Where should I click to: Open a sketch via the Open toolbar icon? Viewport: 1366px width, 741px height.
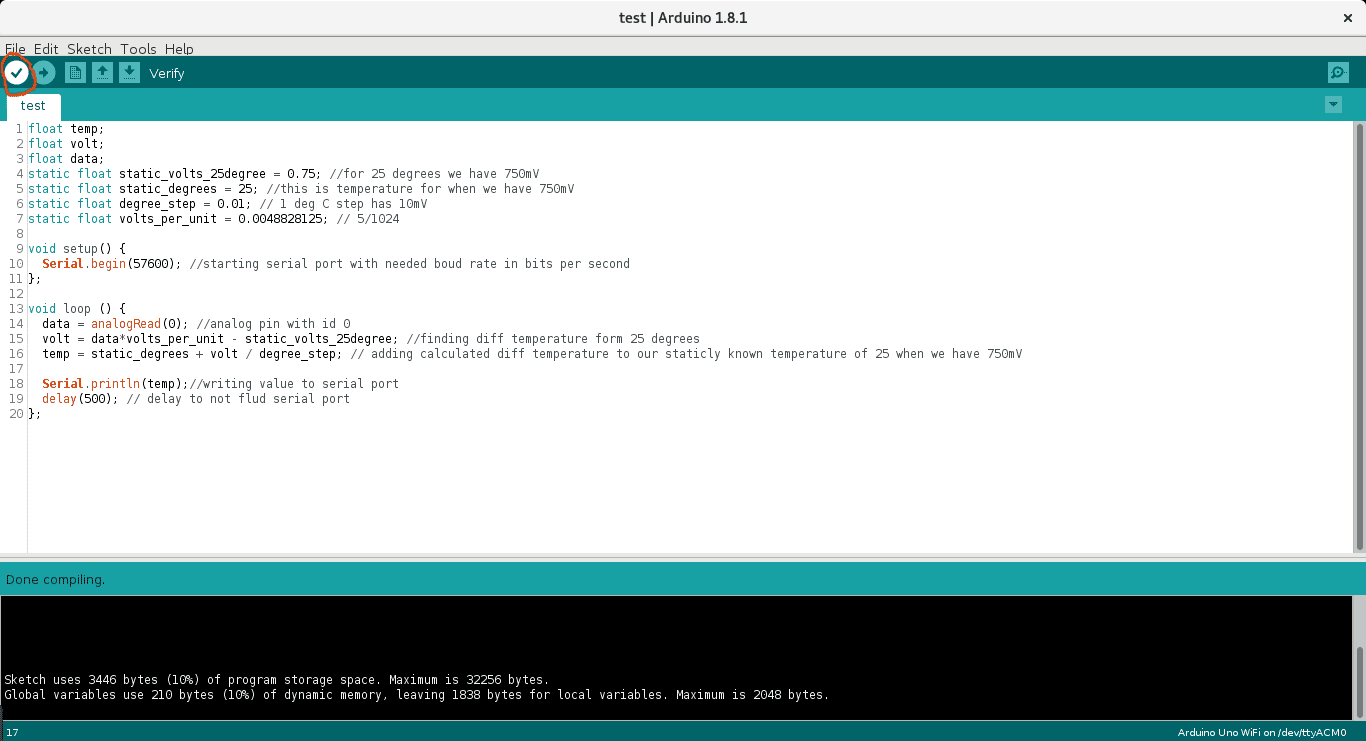pos(102,72)
